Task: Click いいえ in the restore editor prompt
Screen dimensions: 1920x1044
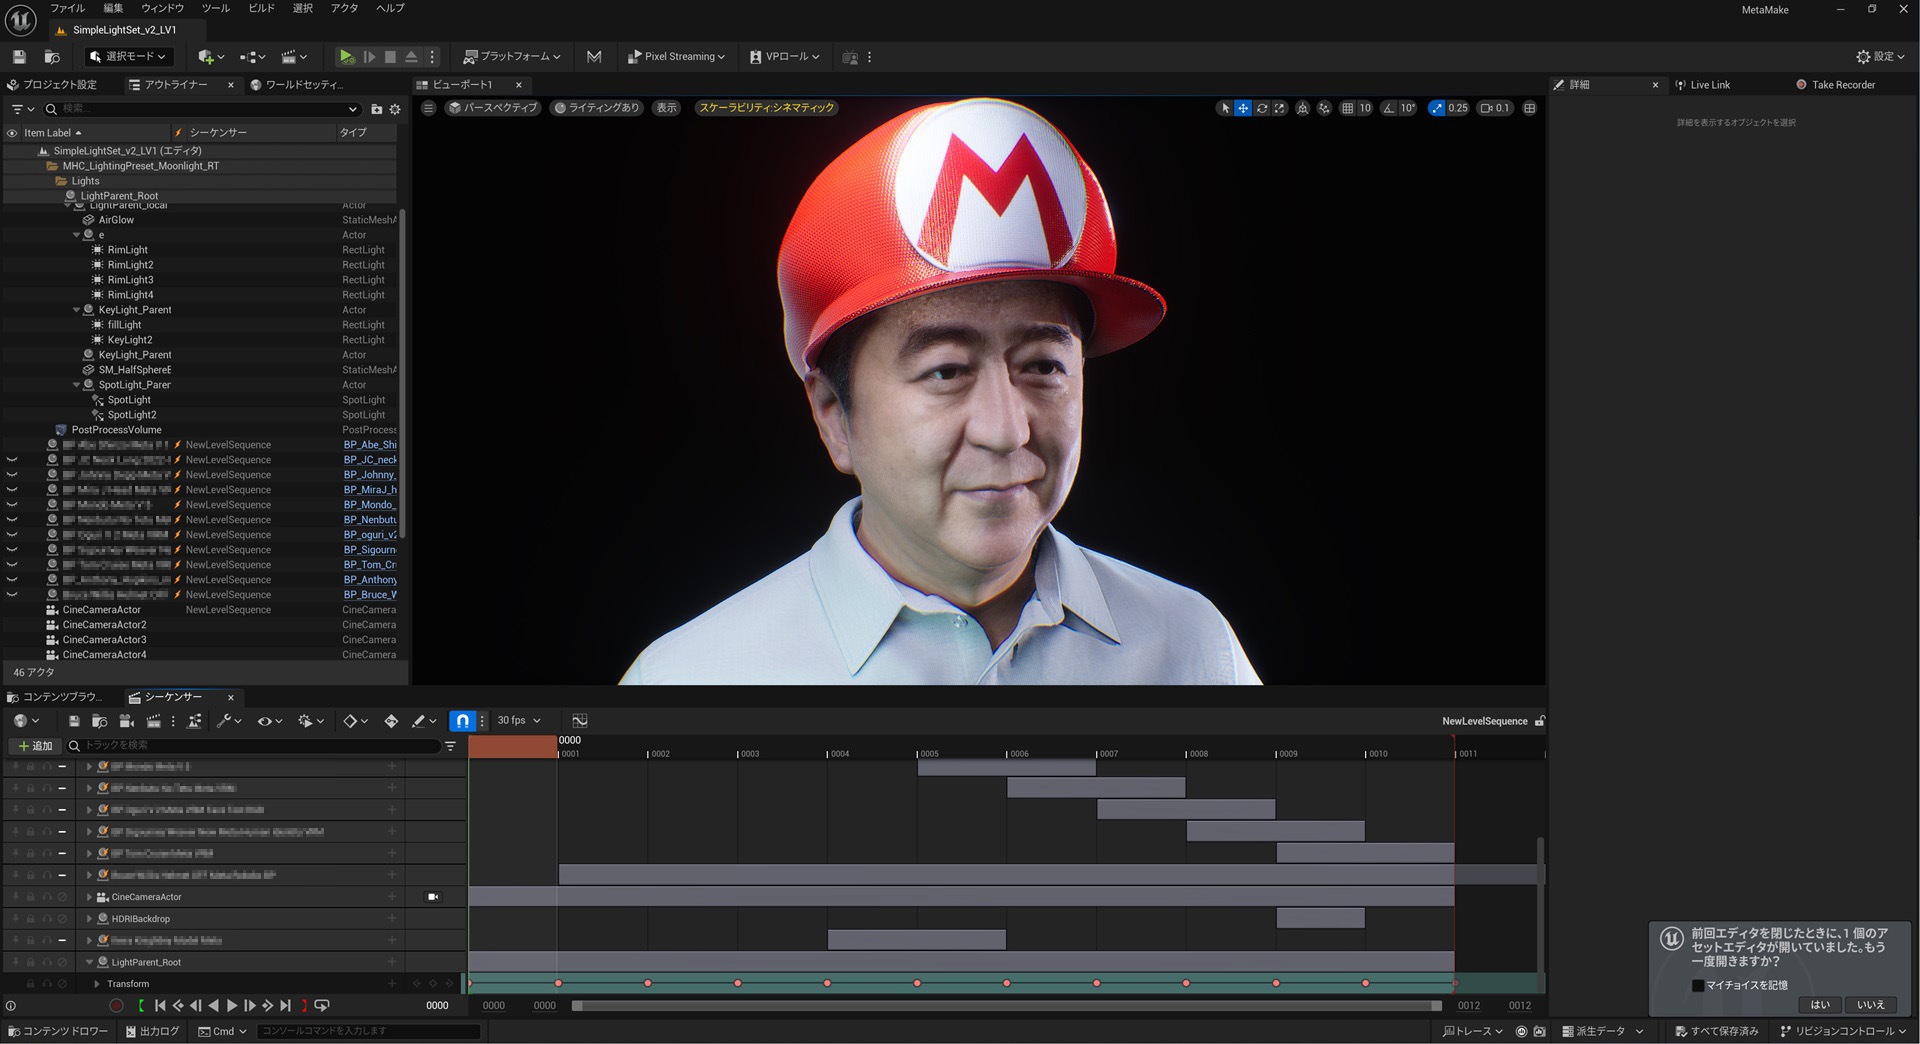Action: (x=1871, y=1005)
